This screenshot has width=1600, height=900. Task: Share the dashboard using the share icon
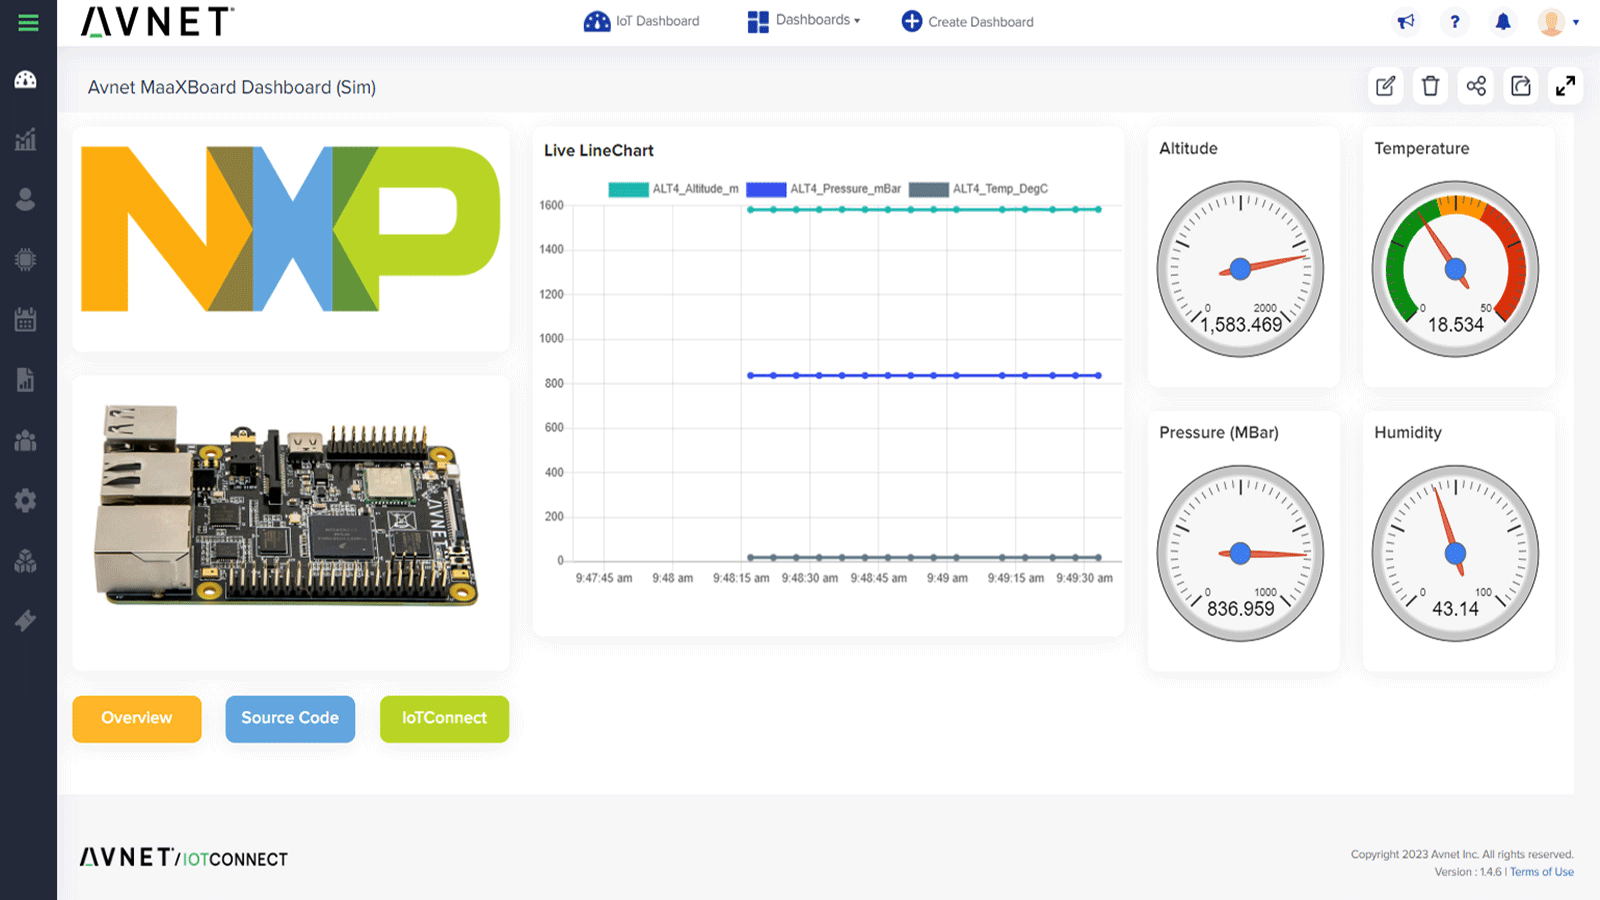(1475, 86)
